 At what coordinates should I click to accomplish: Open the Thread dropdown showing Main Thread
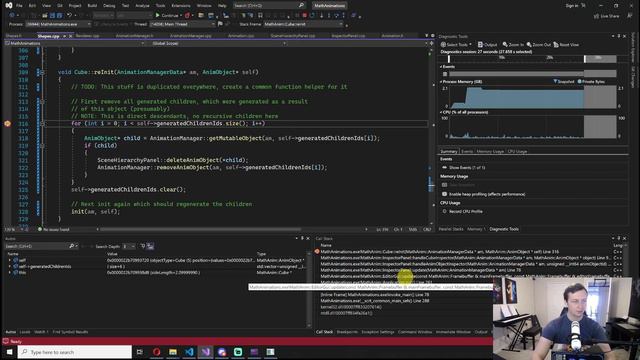coord(182,24)
